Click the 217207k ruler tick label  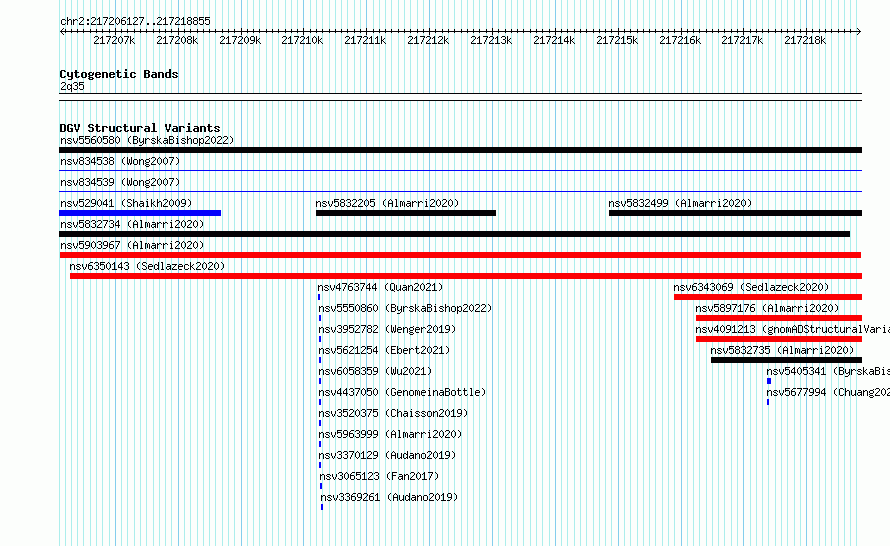coord(114,40)
